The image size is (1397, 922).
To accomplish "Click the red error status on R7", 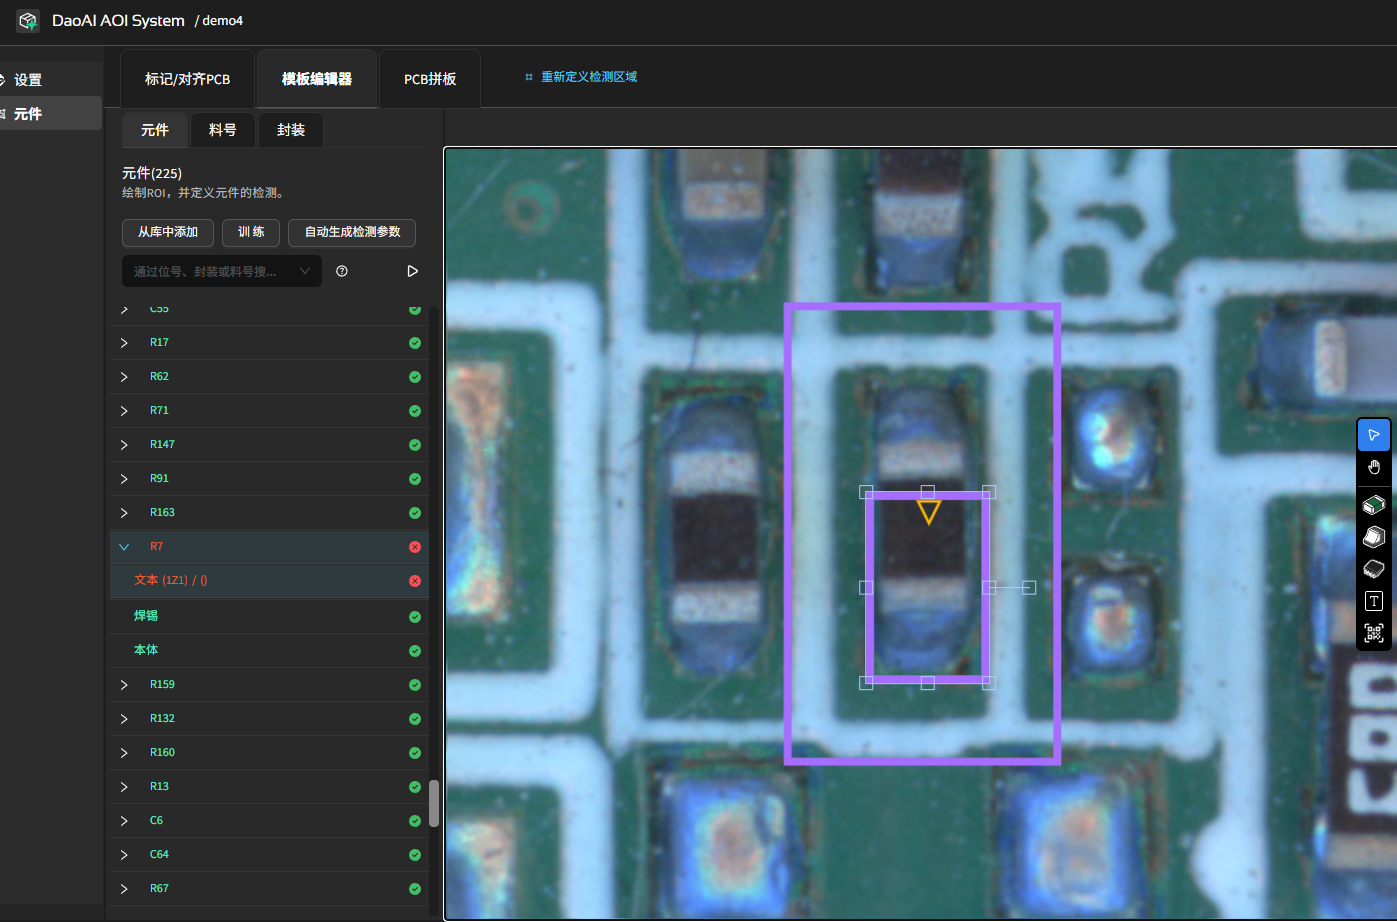I will click(415, 547).
